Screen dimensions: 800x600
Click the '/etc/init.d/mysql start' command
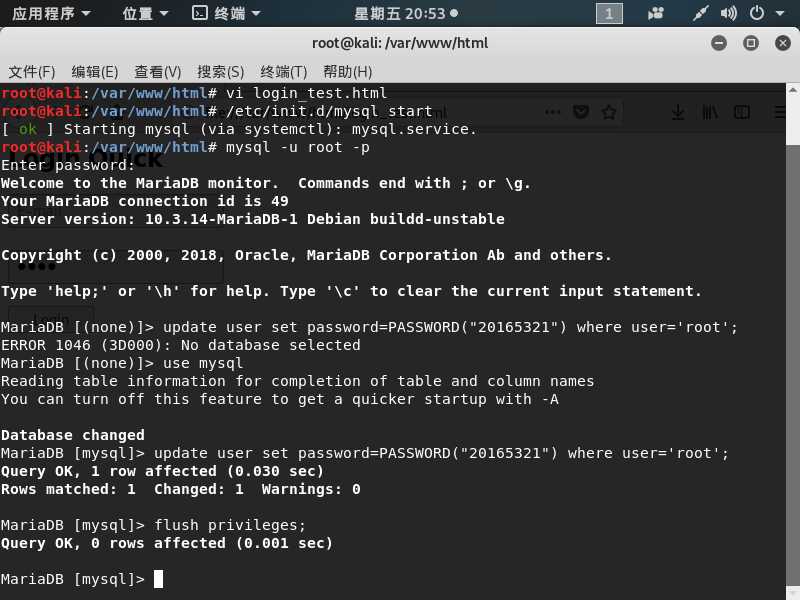click(x=329, y=111)
